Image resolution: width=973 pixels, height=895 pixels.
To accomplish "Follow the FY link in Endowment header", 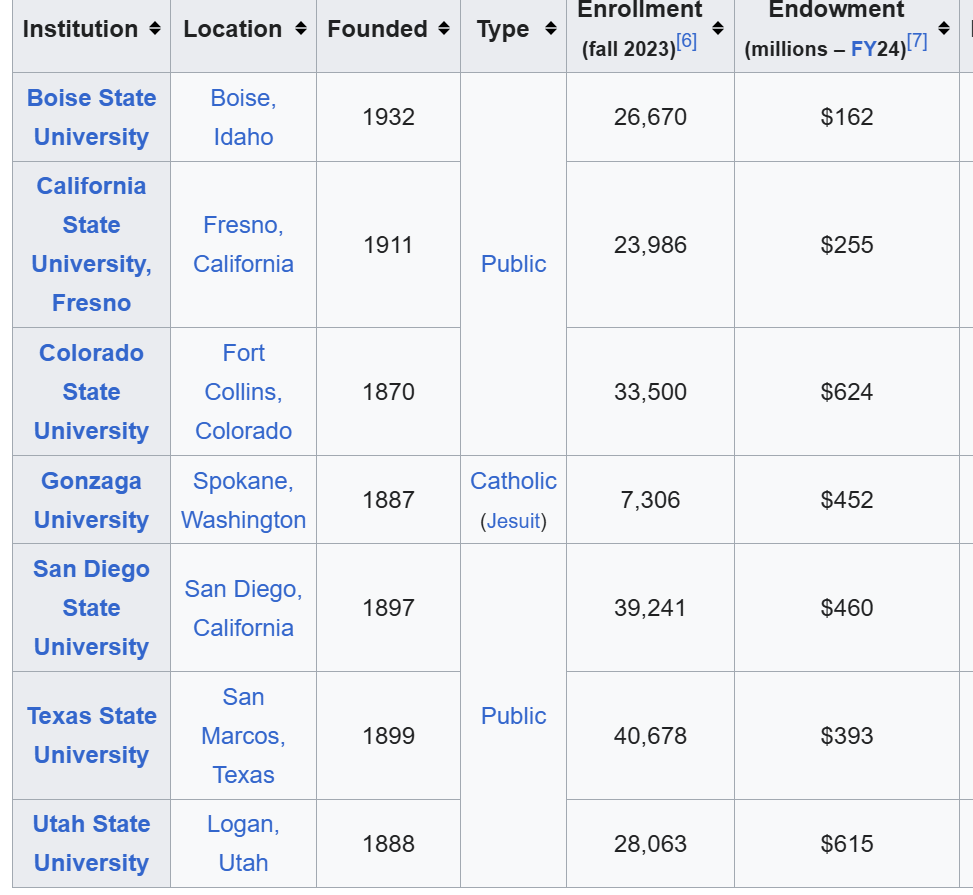I will (x=863, y=49).
